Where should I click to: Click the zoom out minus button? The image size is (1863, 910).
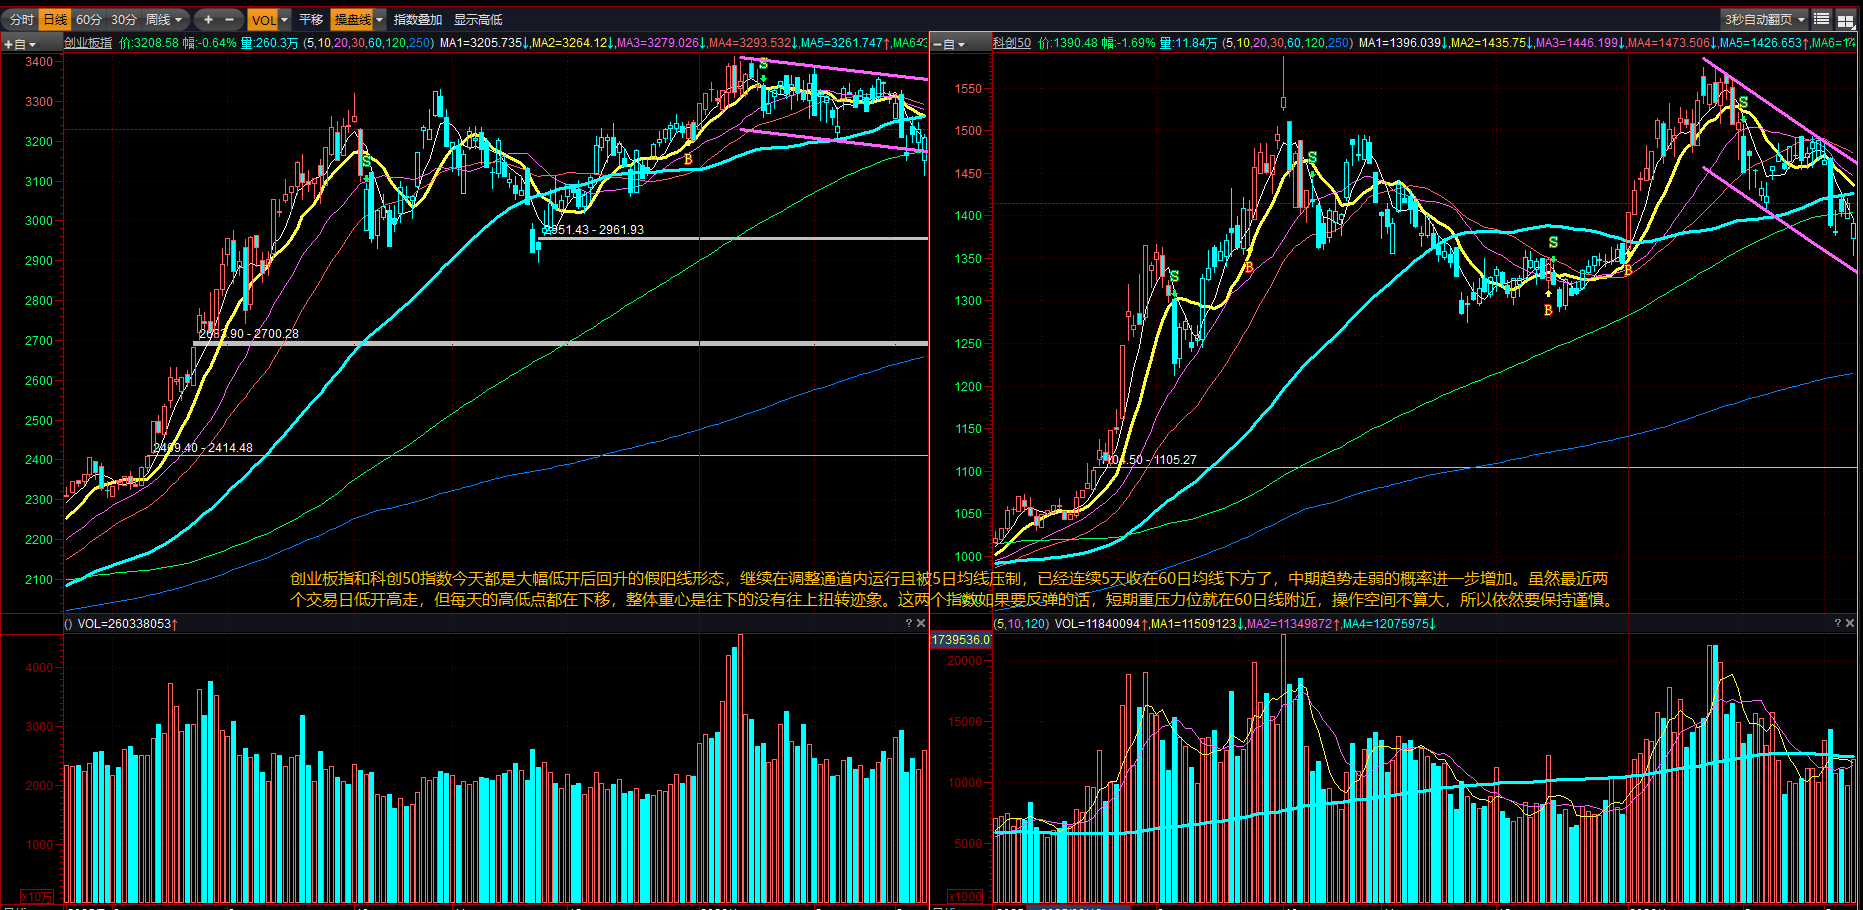230,20
